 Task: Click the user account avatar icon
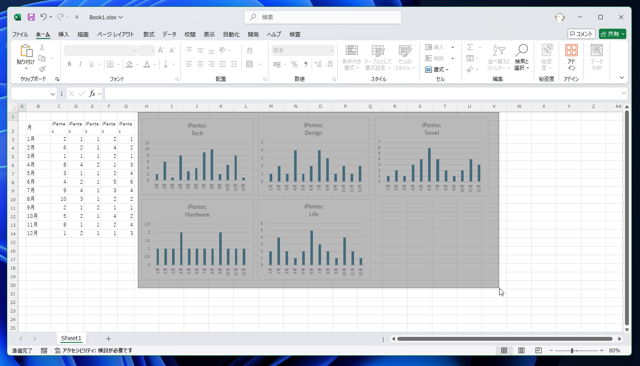point(560,17)
